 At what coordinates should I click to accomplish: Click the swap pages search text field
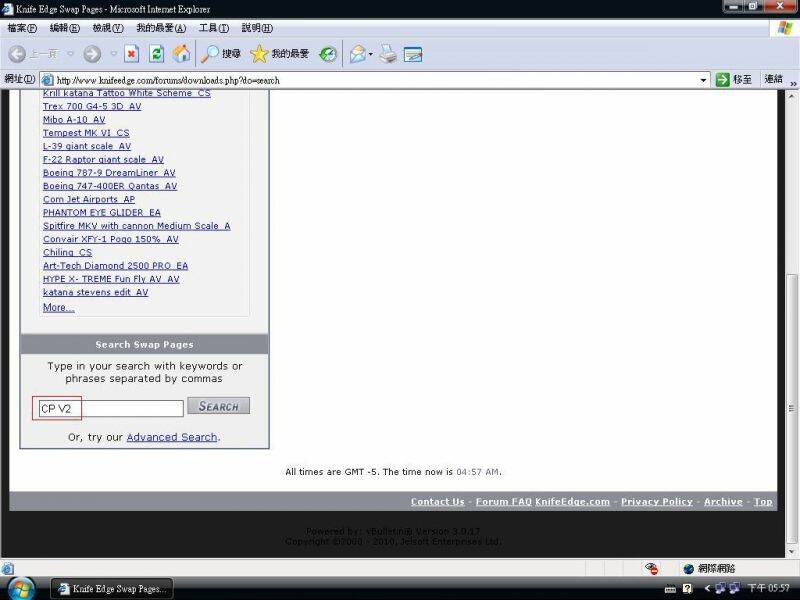(111, 408)
